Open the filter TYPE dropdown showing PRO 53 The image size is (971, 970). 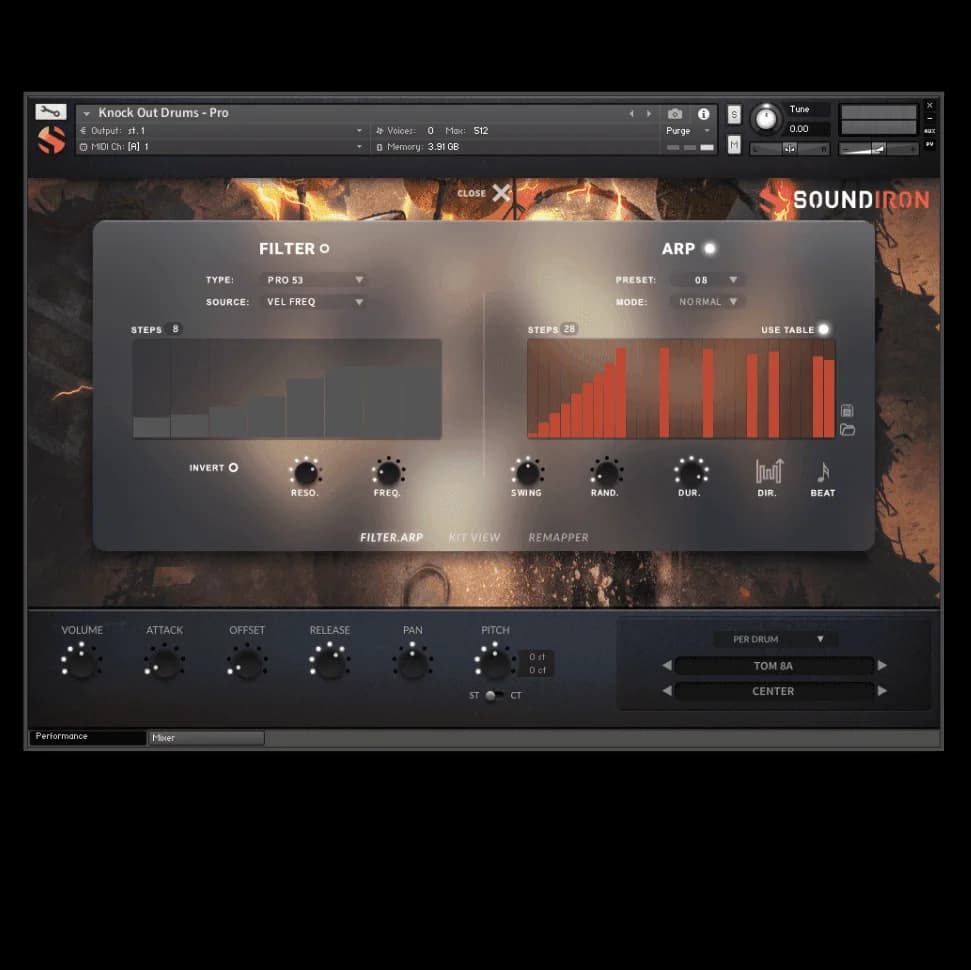315,280
